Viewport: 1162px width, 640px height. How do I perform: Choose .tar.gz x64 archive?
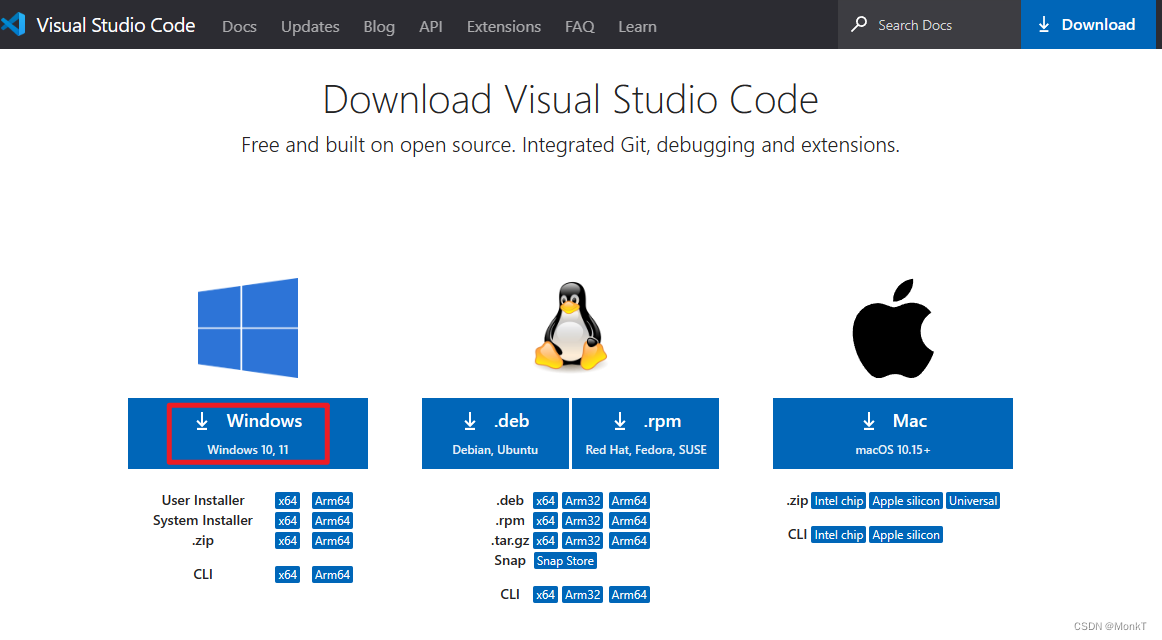pyautogui.click(x=545, y=541)
